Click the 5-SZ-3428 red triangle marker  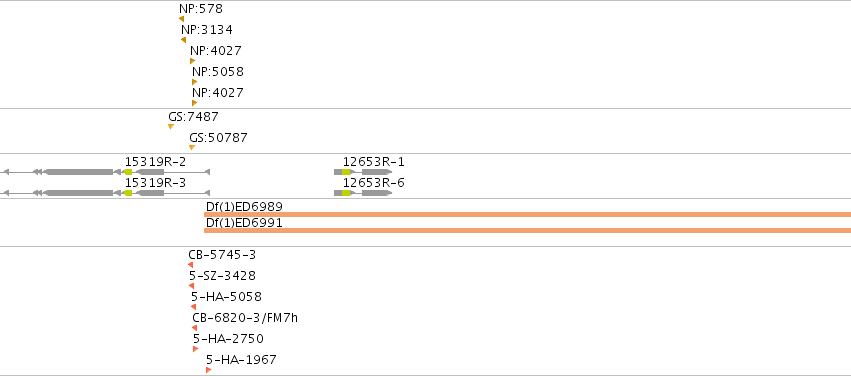pos(192,286)
